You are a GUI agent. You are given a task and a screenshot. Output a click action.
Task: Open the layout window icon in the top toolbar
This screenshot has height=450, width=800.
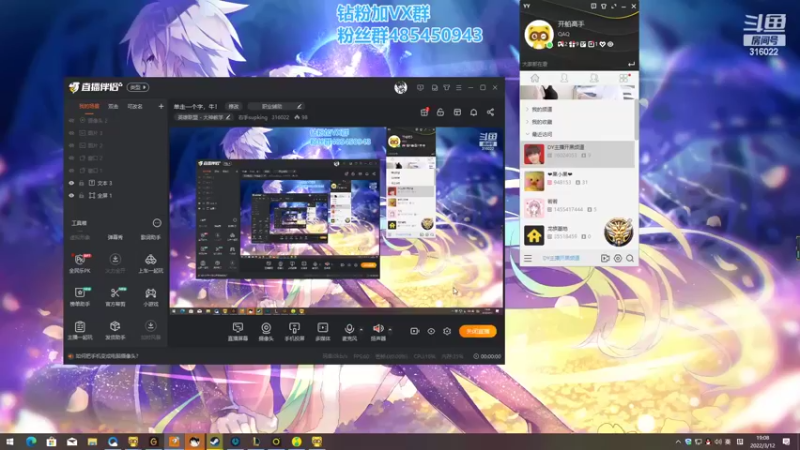(x=457, y=112)
